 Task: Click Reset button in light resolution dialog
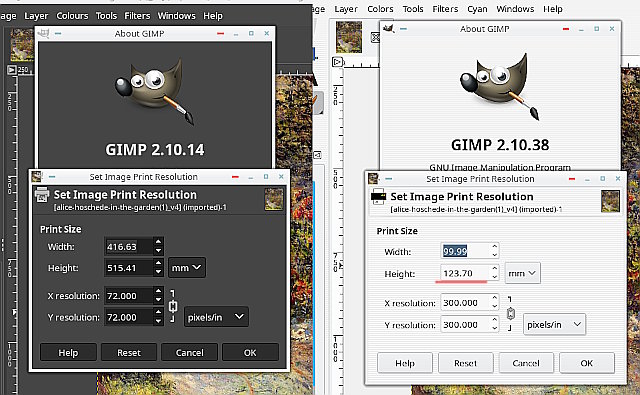[x=465, y=363]
